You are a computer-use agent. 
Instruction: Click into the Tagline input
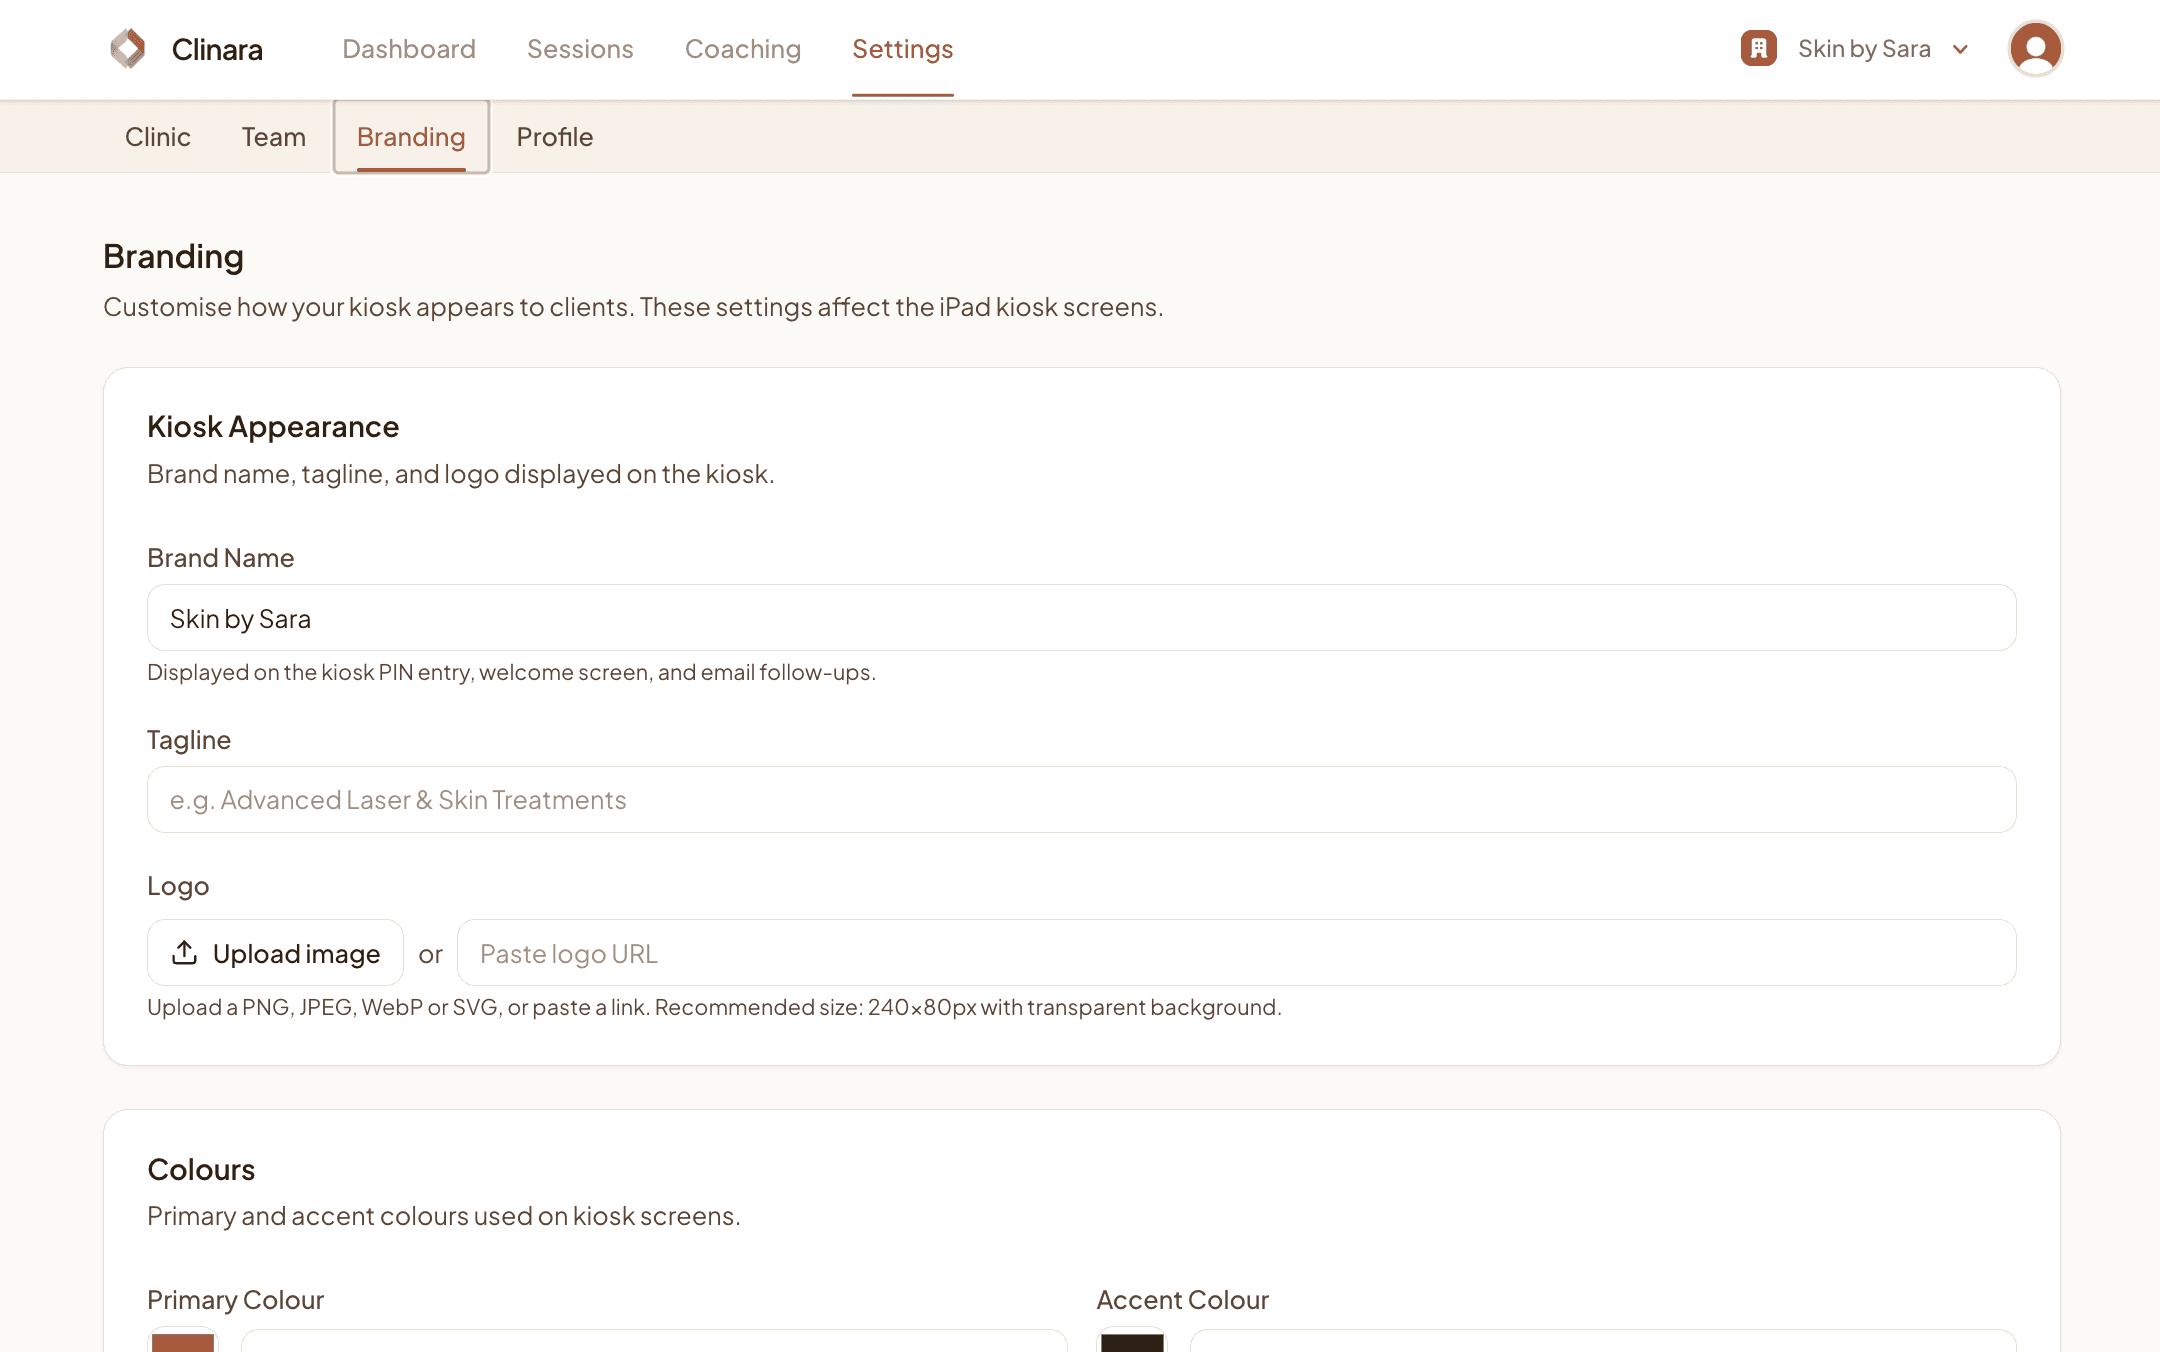(1081, 800)
